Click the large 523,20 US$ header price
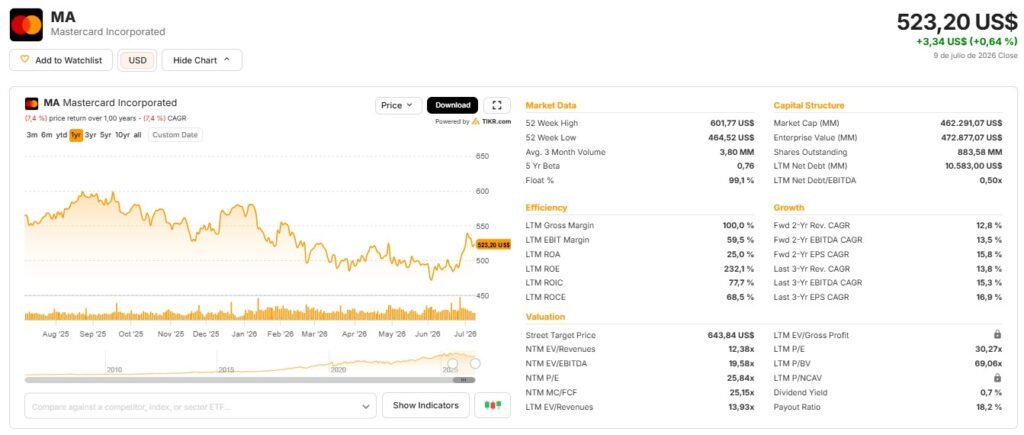Viewport: 1024px width, 435px height. [957, 23]
